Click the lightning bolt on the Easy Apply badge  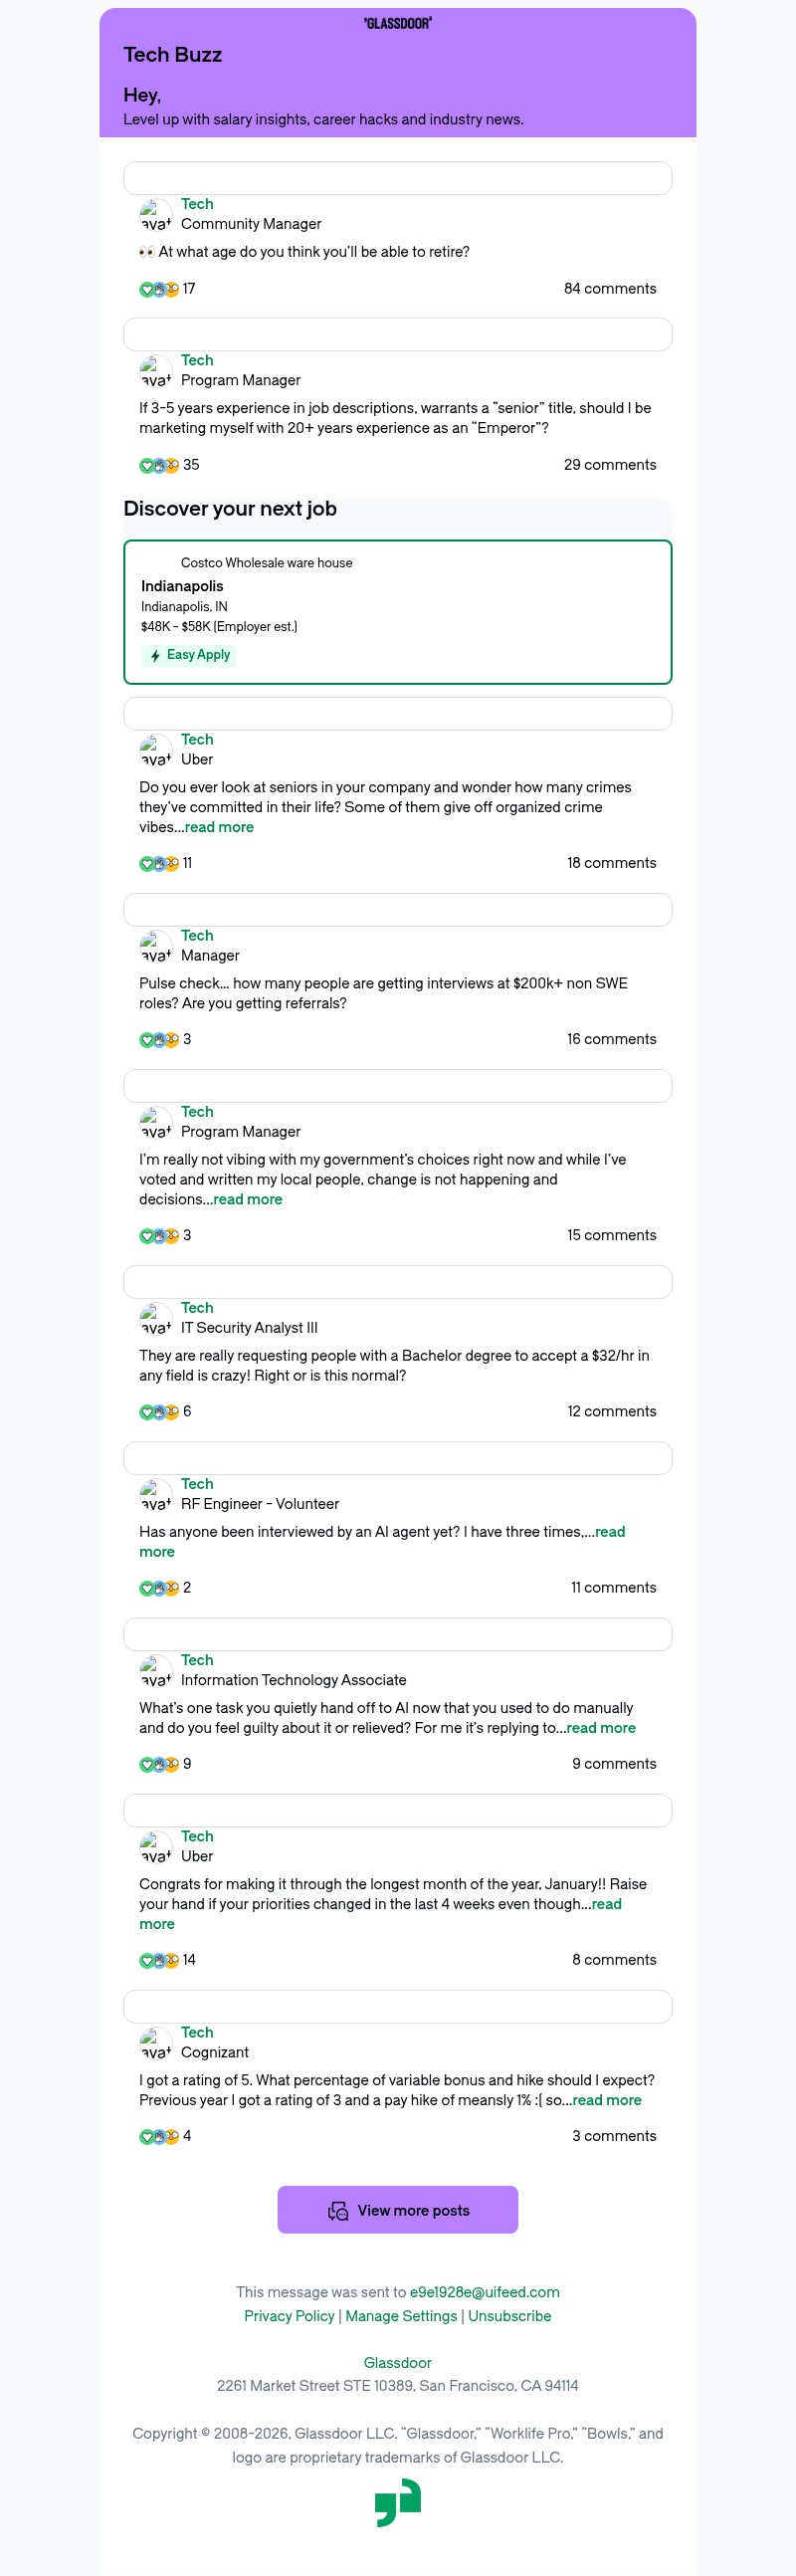point(156,655)
